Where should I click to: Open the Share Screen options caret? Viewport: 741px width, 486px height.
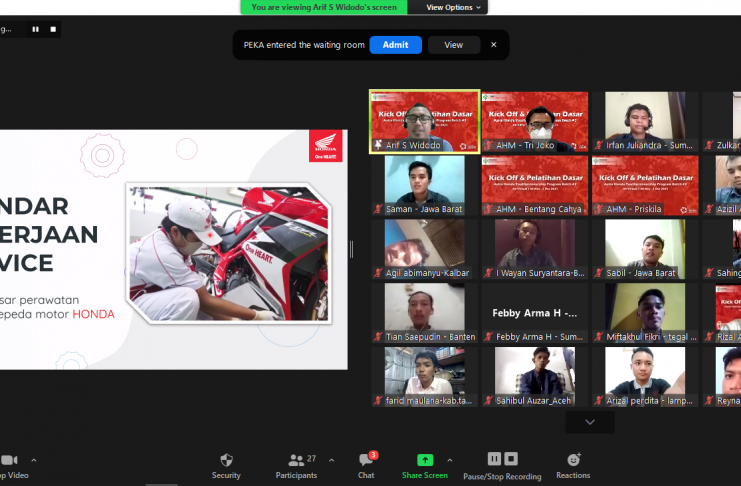[x=449, y=460]
